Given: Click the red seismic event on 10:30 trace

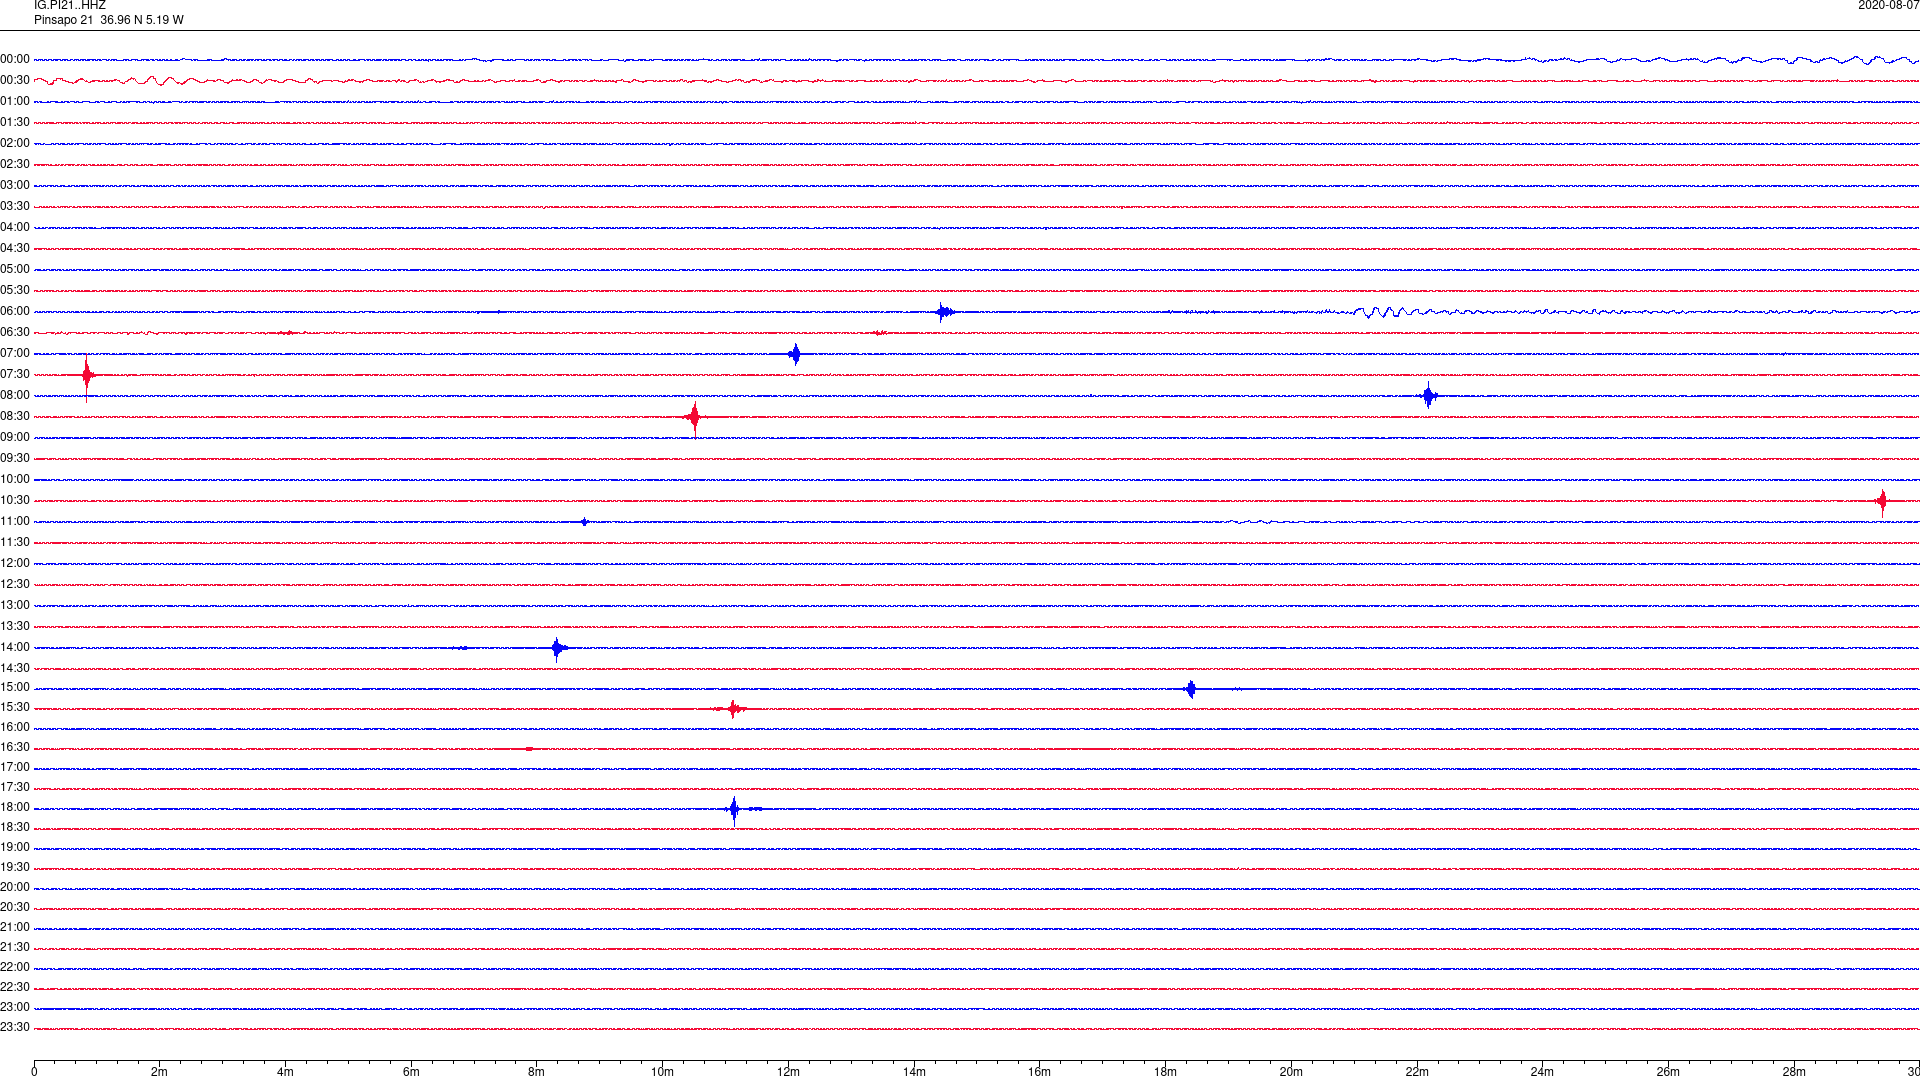Looking at the screenshot, I should point(1882,501).
